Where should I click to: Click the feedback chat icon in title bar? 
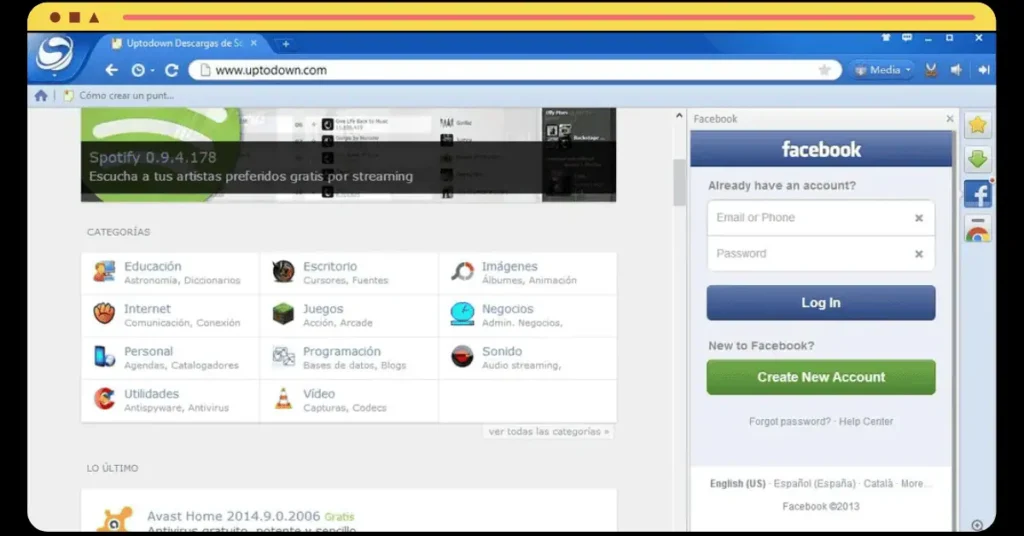[x=907, y=38]
